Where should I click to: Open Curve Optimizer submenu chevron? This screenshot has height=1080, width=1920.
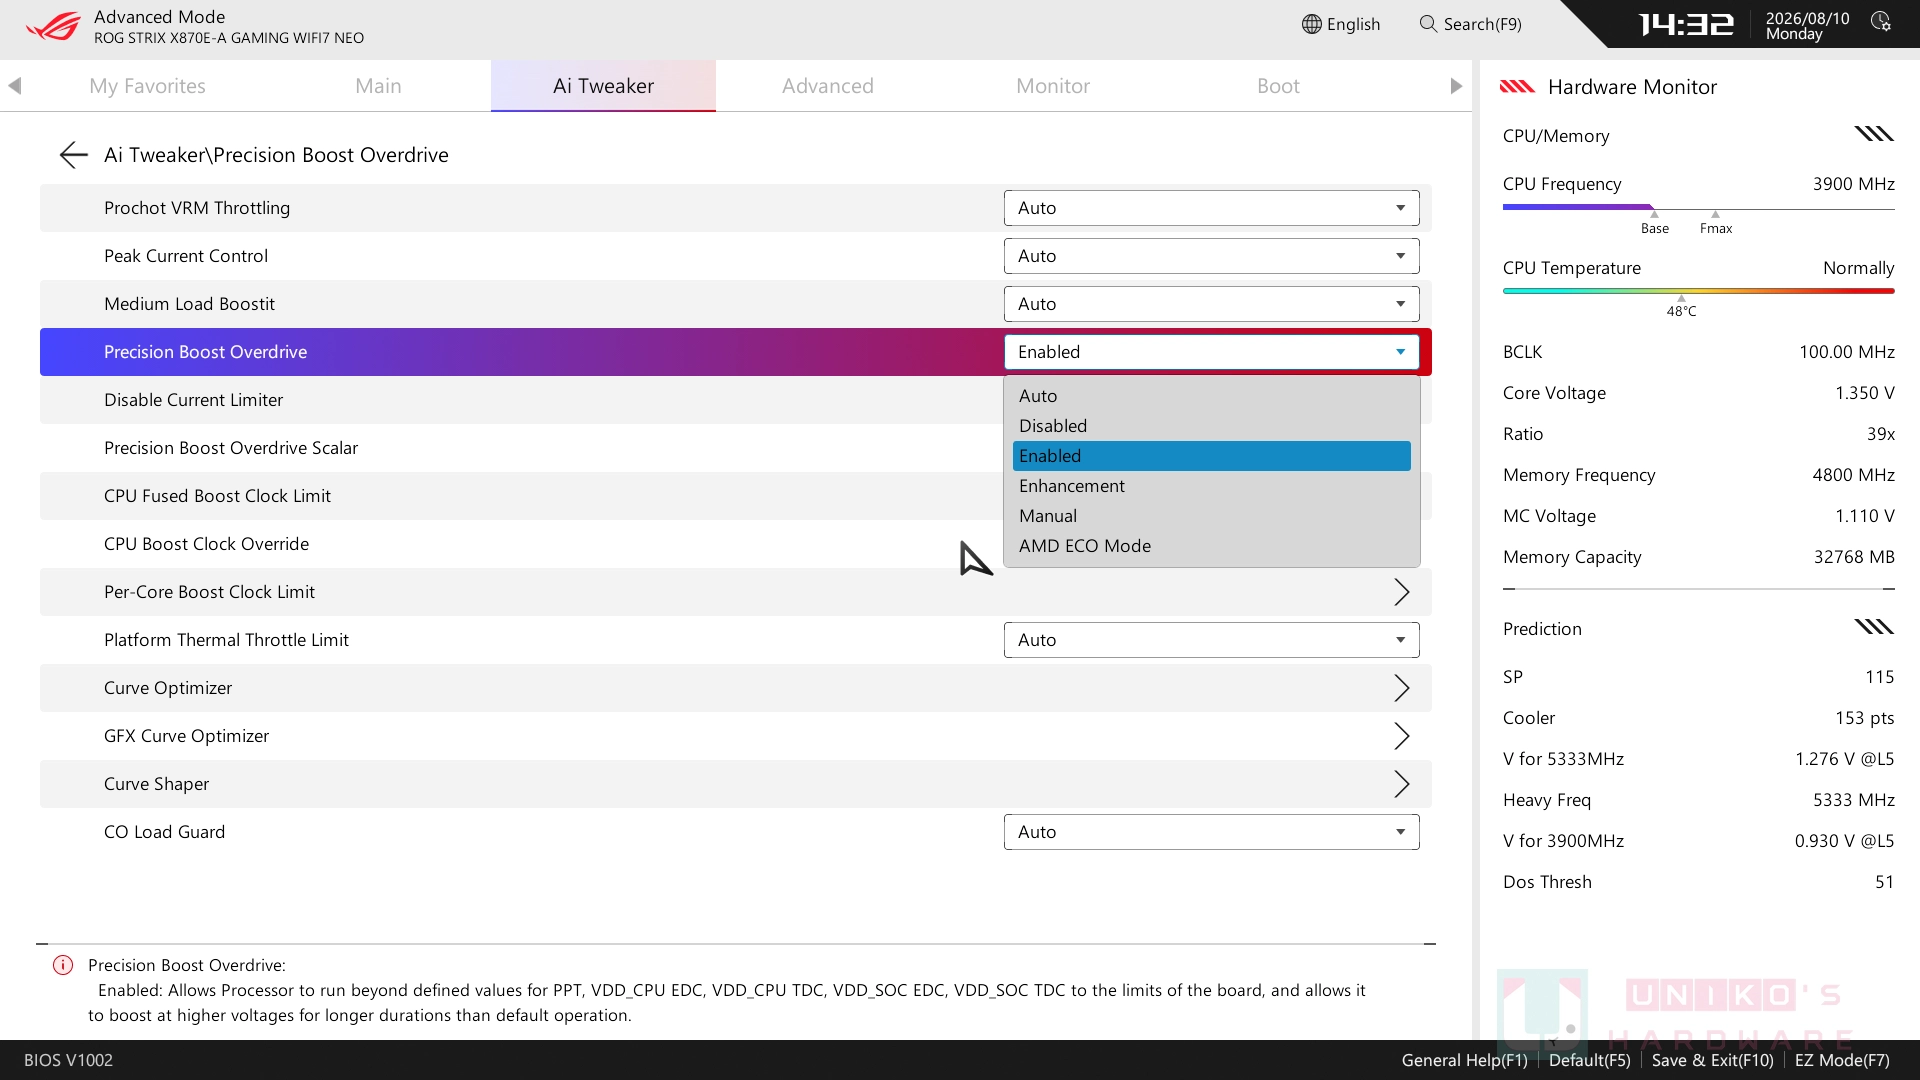click(x=1402, y=688)
